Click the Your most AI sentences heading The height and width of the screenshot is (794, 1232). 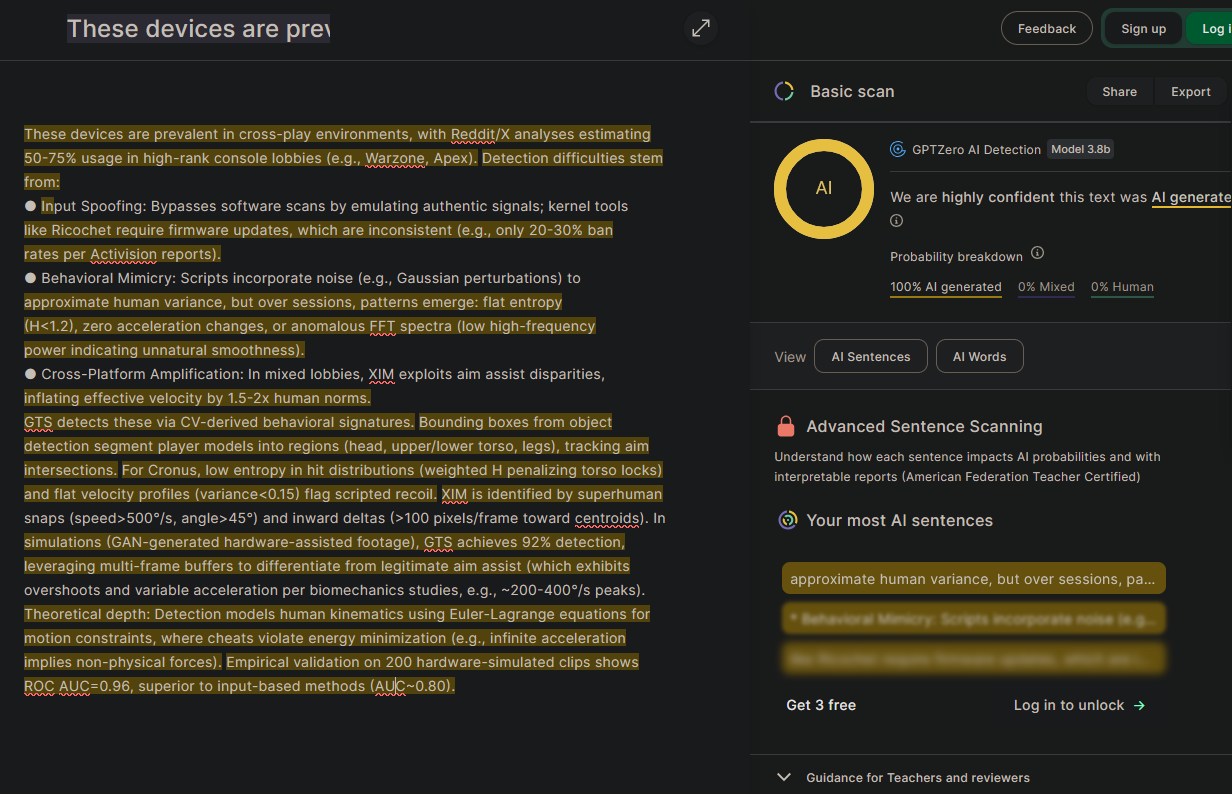pos(899,520)
